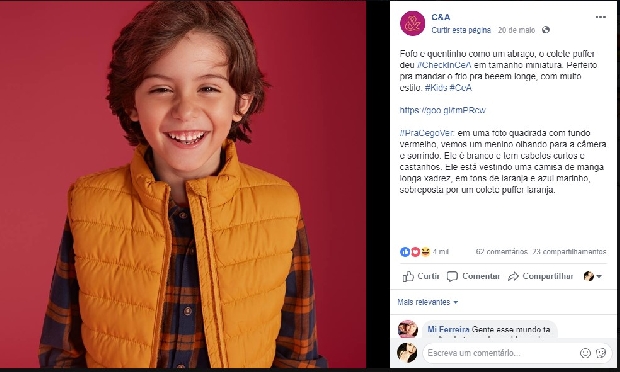Click the Comentar speech bubble icon
Image resolution: width=620 pixels, height=372 pixels.
click(x=452, y=276)
